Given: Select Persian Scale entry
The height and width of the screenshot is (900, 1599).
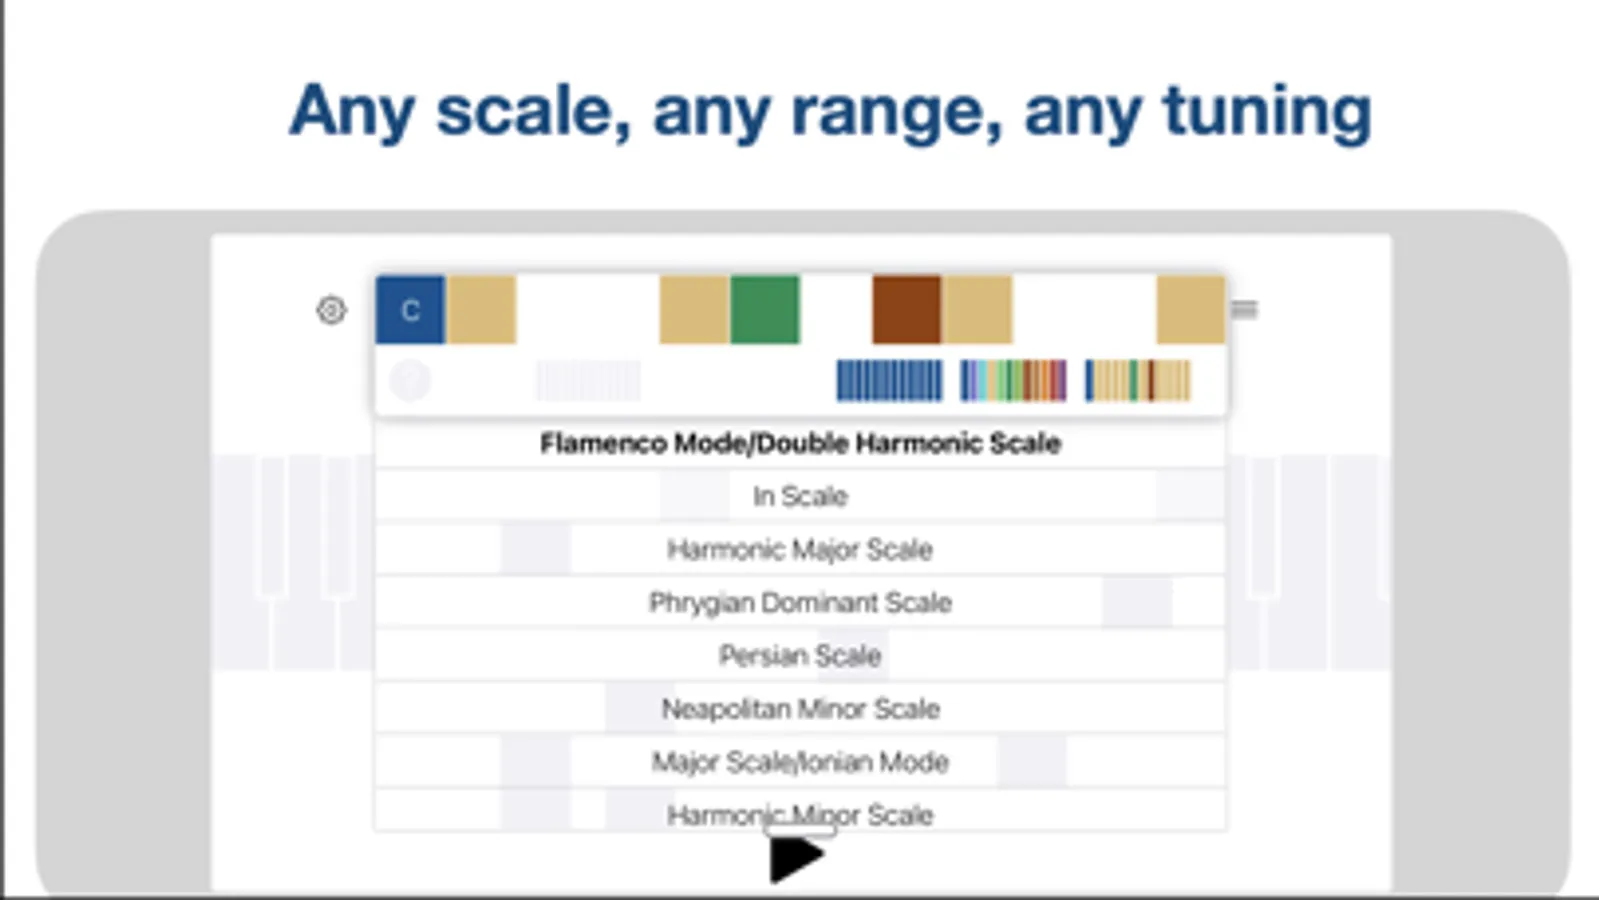Looking at the screenshot, I should click(x=800, y=655).
